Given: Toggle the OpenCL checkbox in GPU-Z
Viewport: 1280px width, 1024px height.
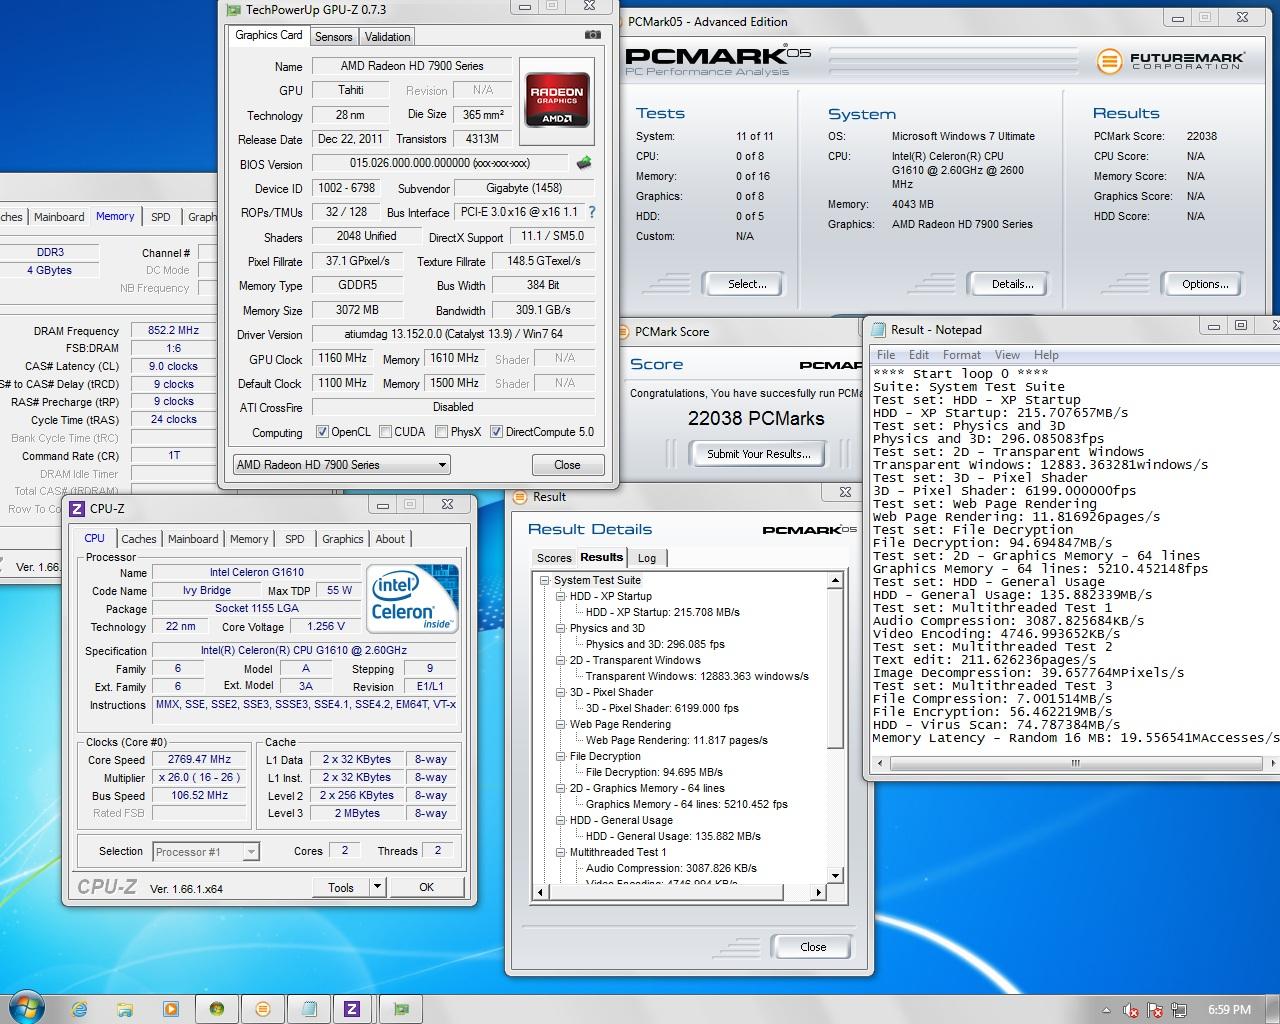Looking at the screenshot, I should [322, 432].
